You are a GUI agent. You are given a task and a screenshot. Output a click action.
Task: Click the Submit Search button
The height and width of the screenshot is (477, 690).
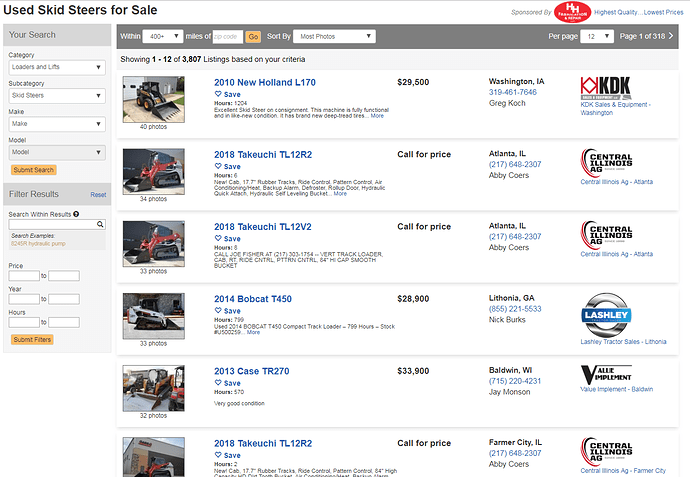click(x=33, y=170)
